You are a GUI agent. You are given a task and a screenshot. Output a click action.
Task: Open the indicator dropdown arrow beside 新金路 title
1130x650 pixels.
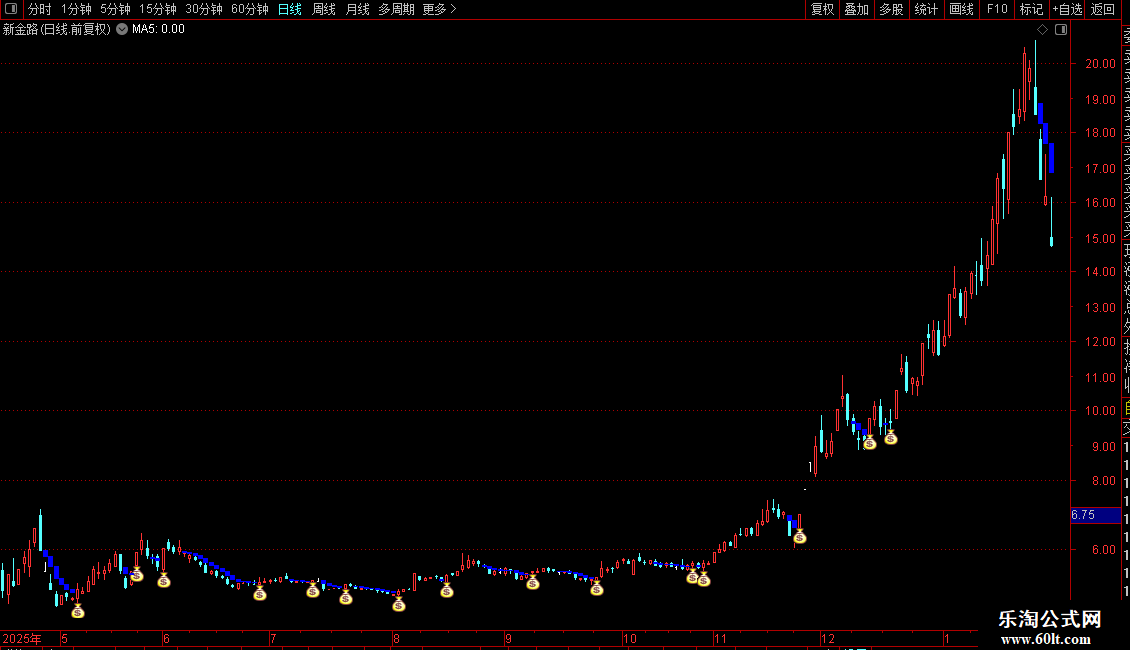click(122, 29)
